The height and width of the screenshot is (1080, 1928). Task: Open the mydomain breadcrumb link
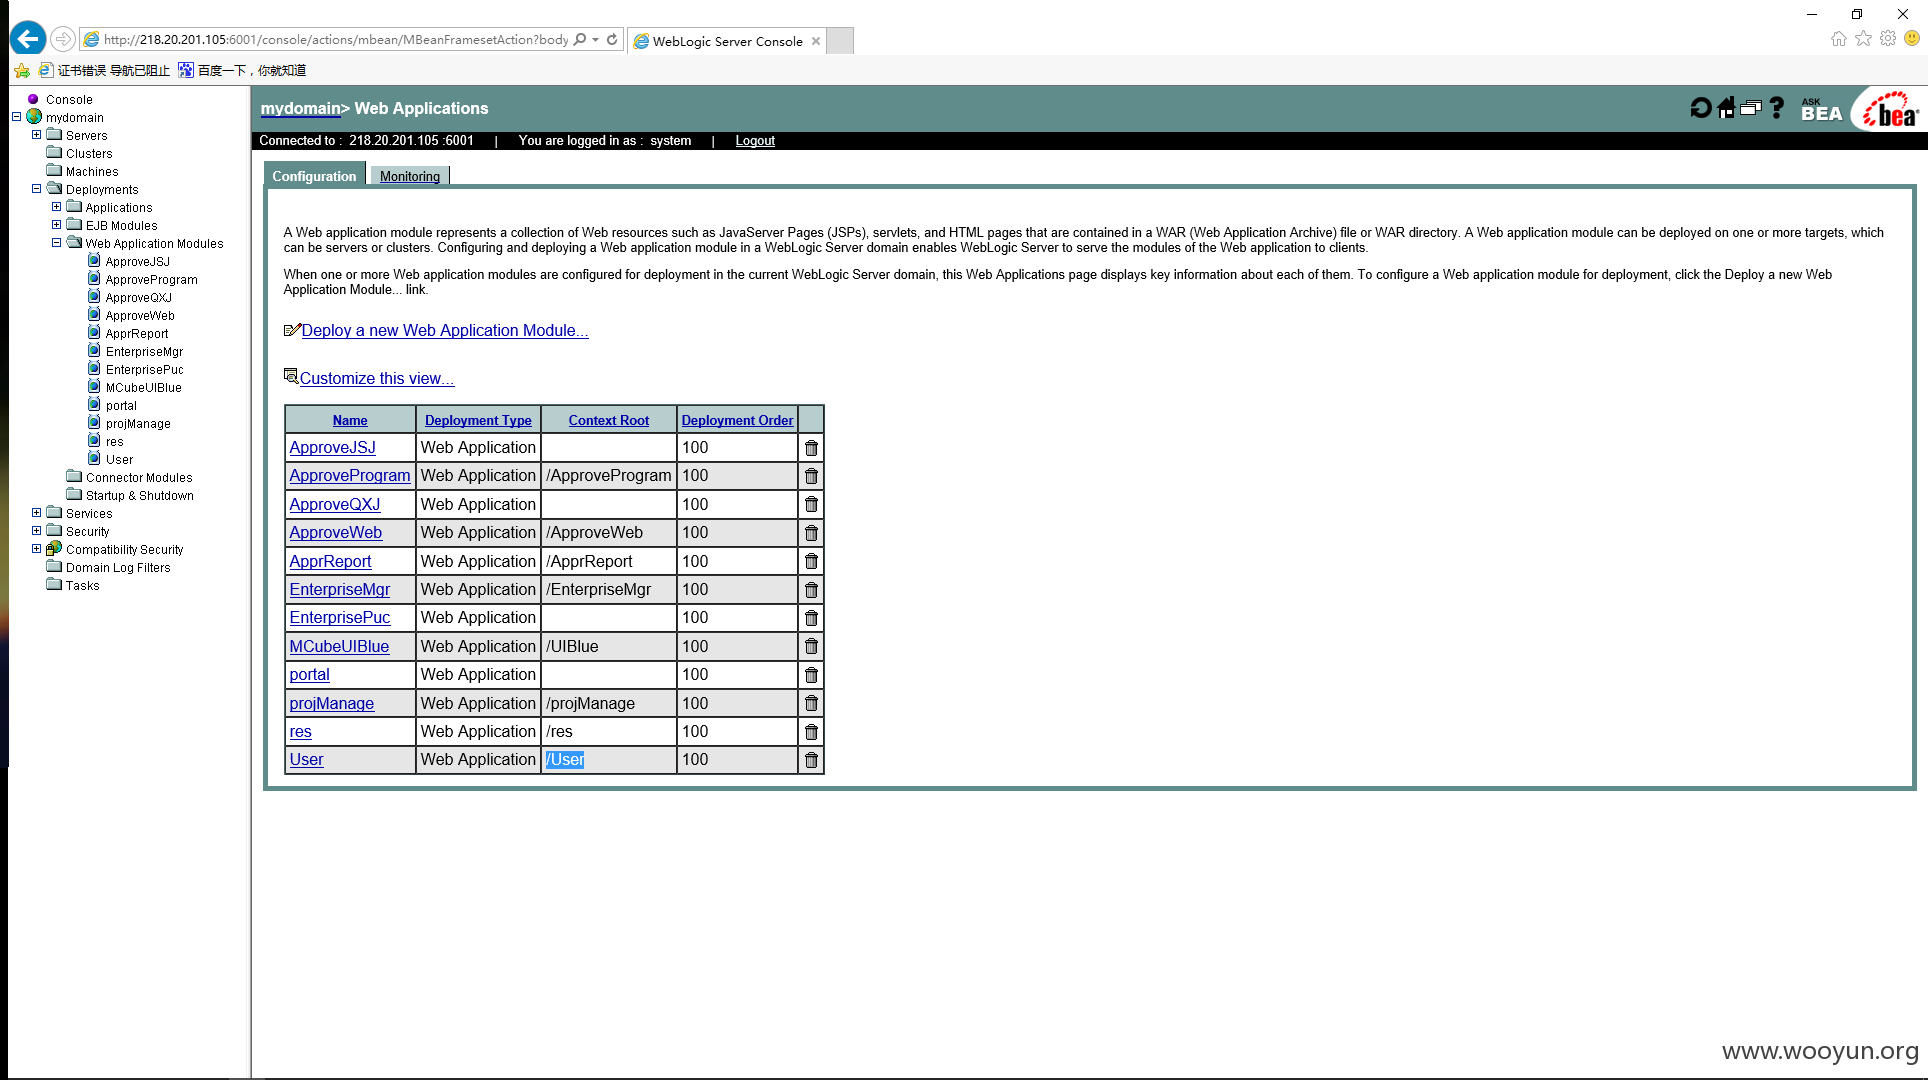[300, 108]
